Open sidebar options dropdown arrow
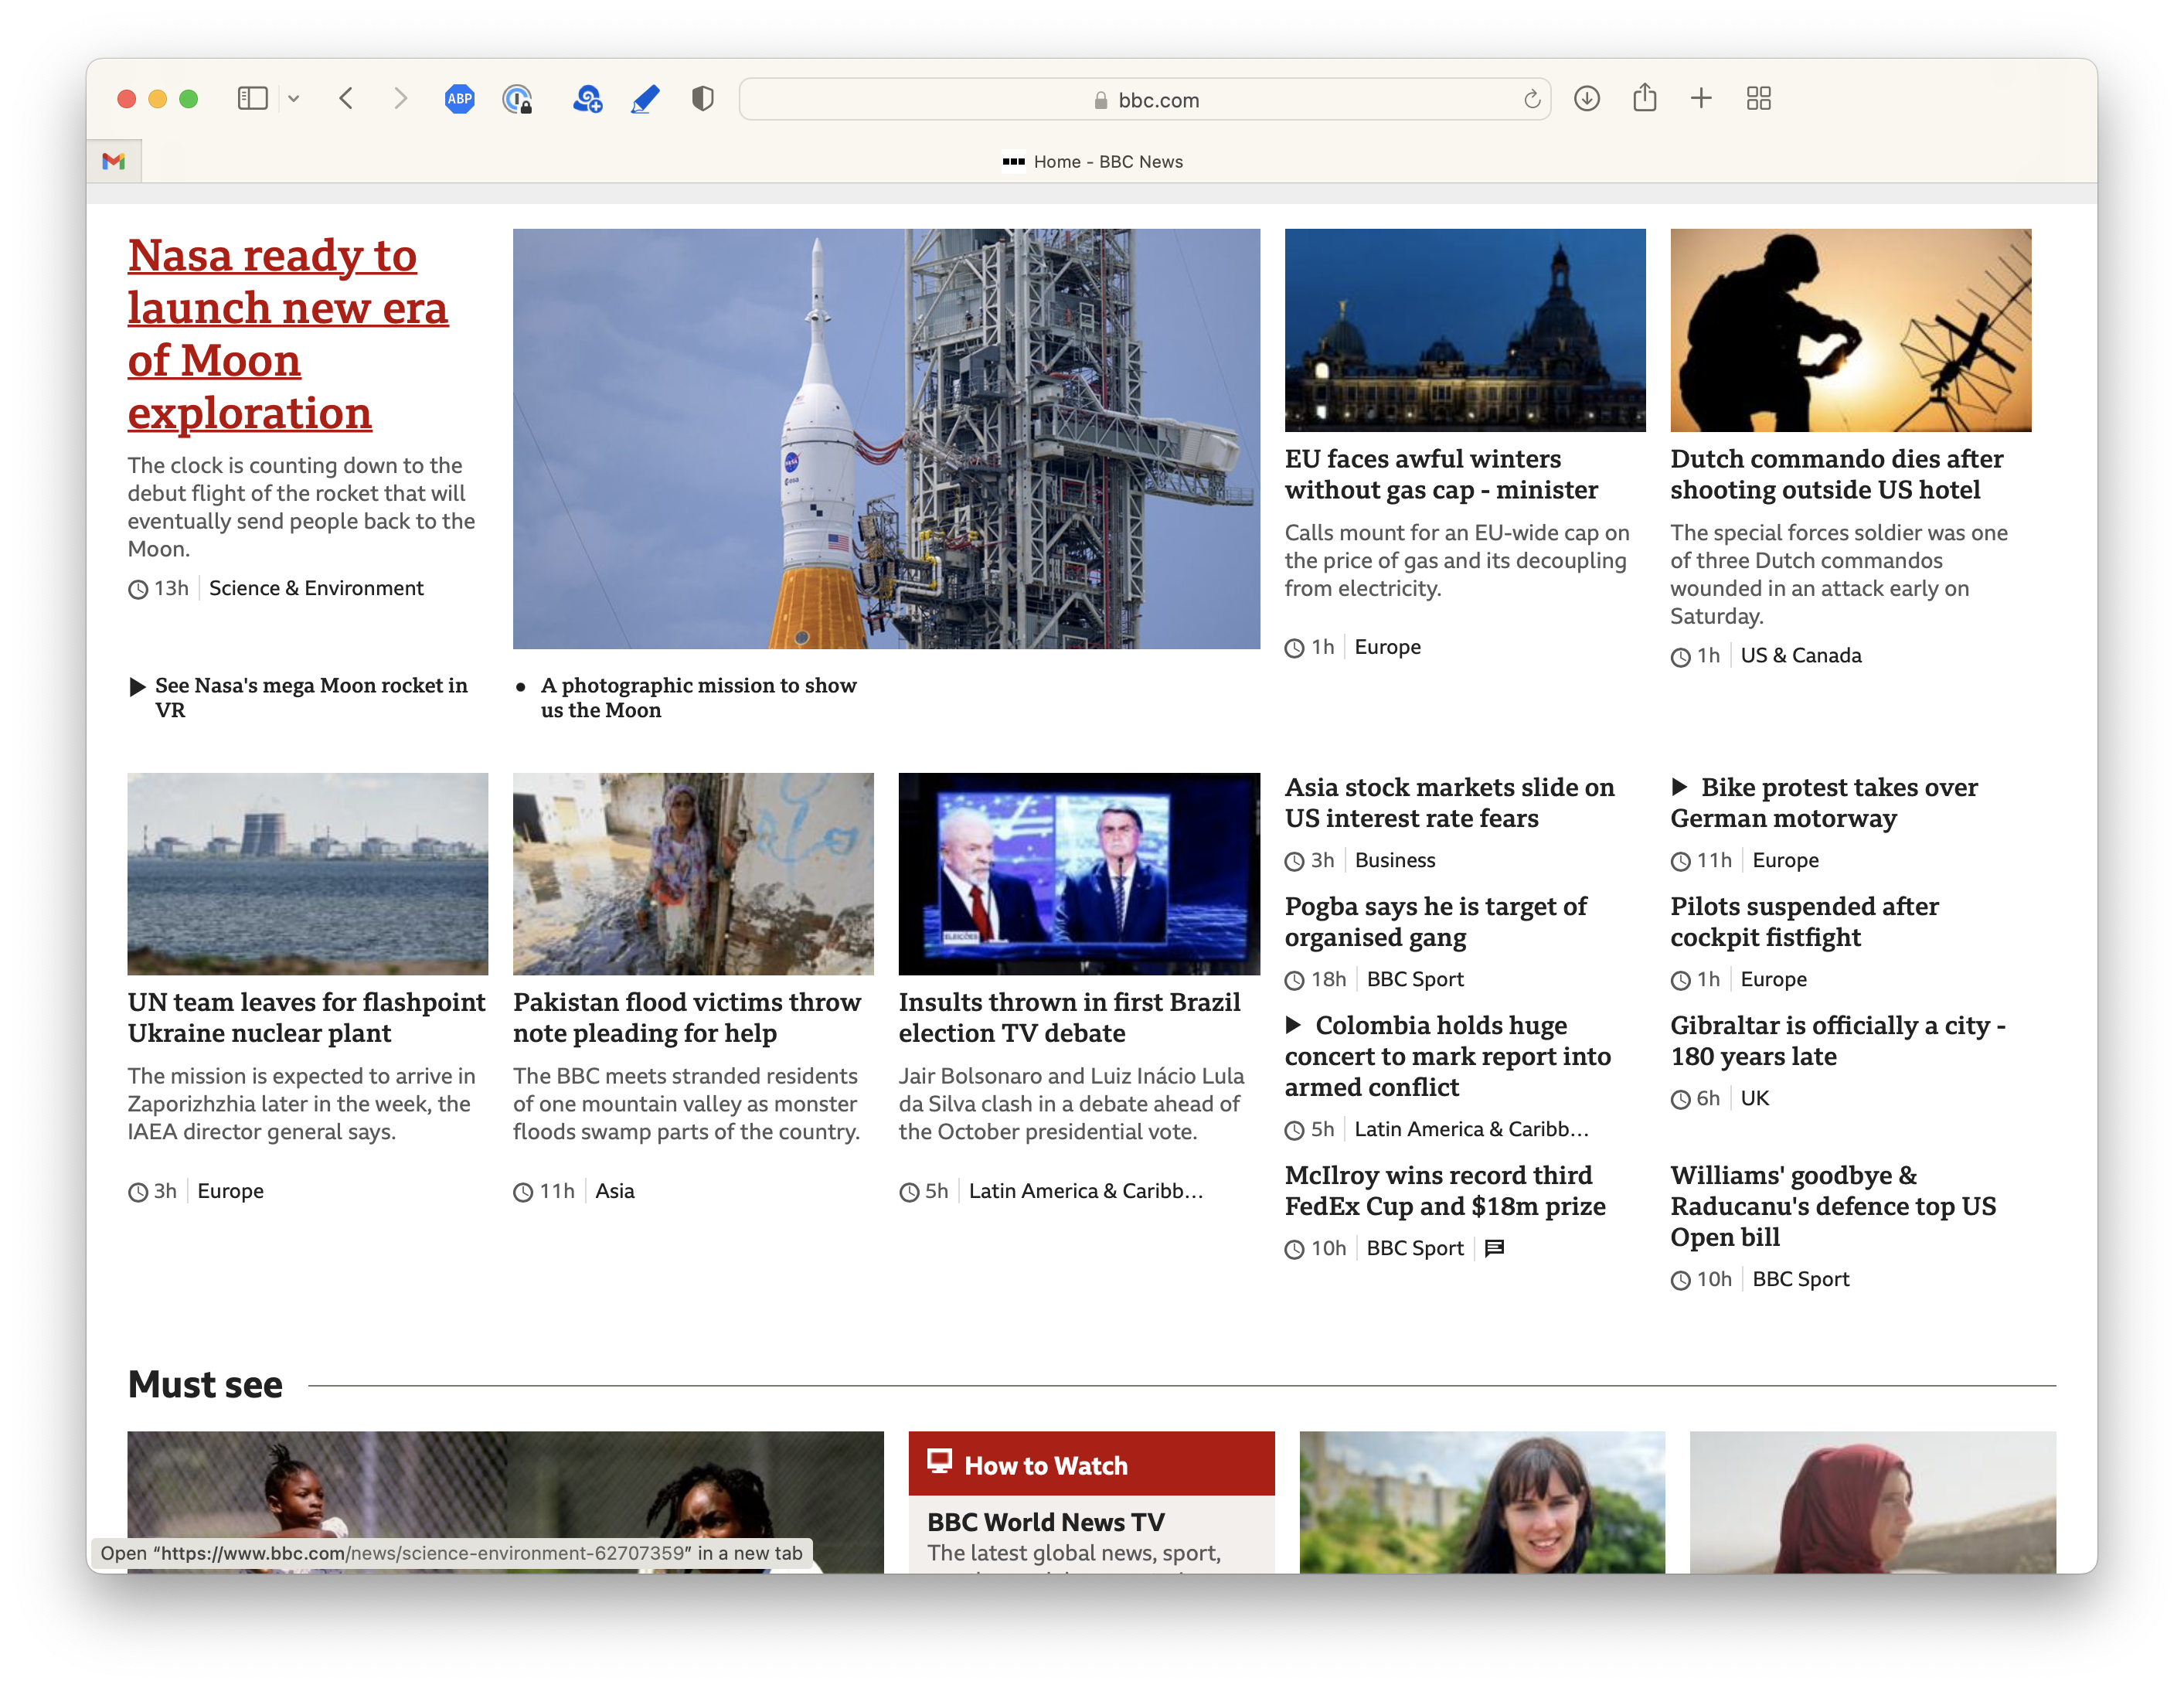The image size is (2184, 1688). [294, 99]
